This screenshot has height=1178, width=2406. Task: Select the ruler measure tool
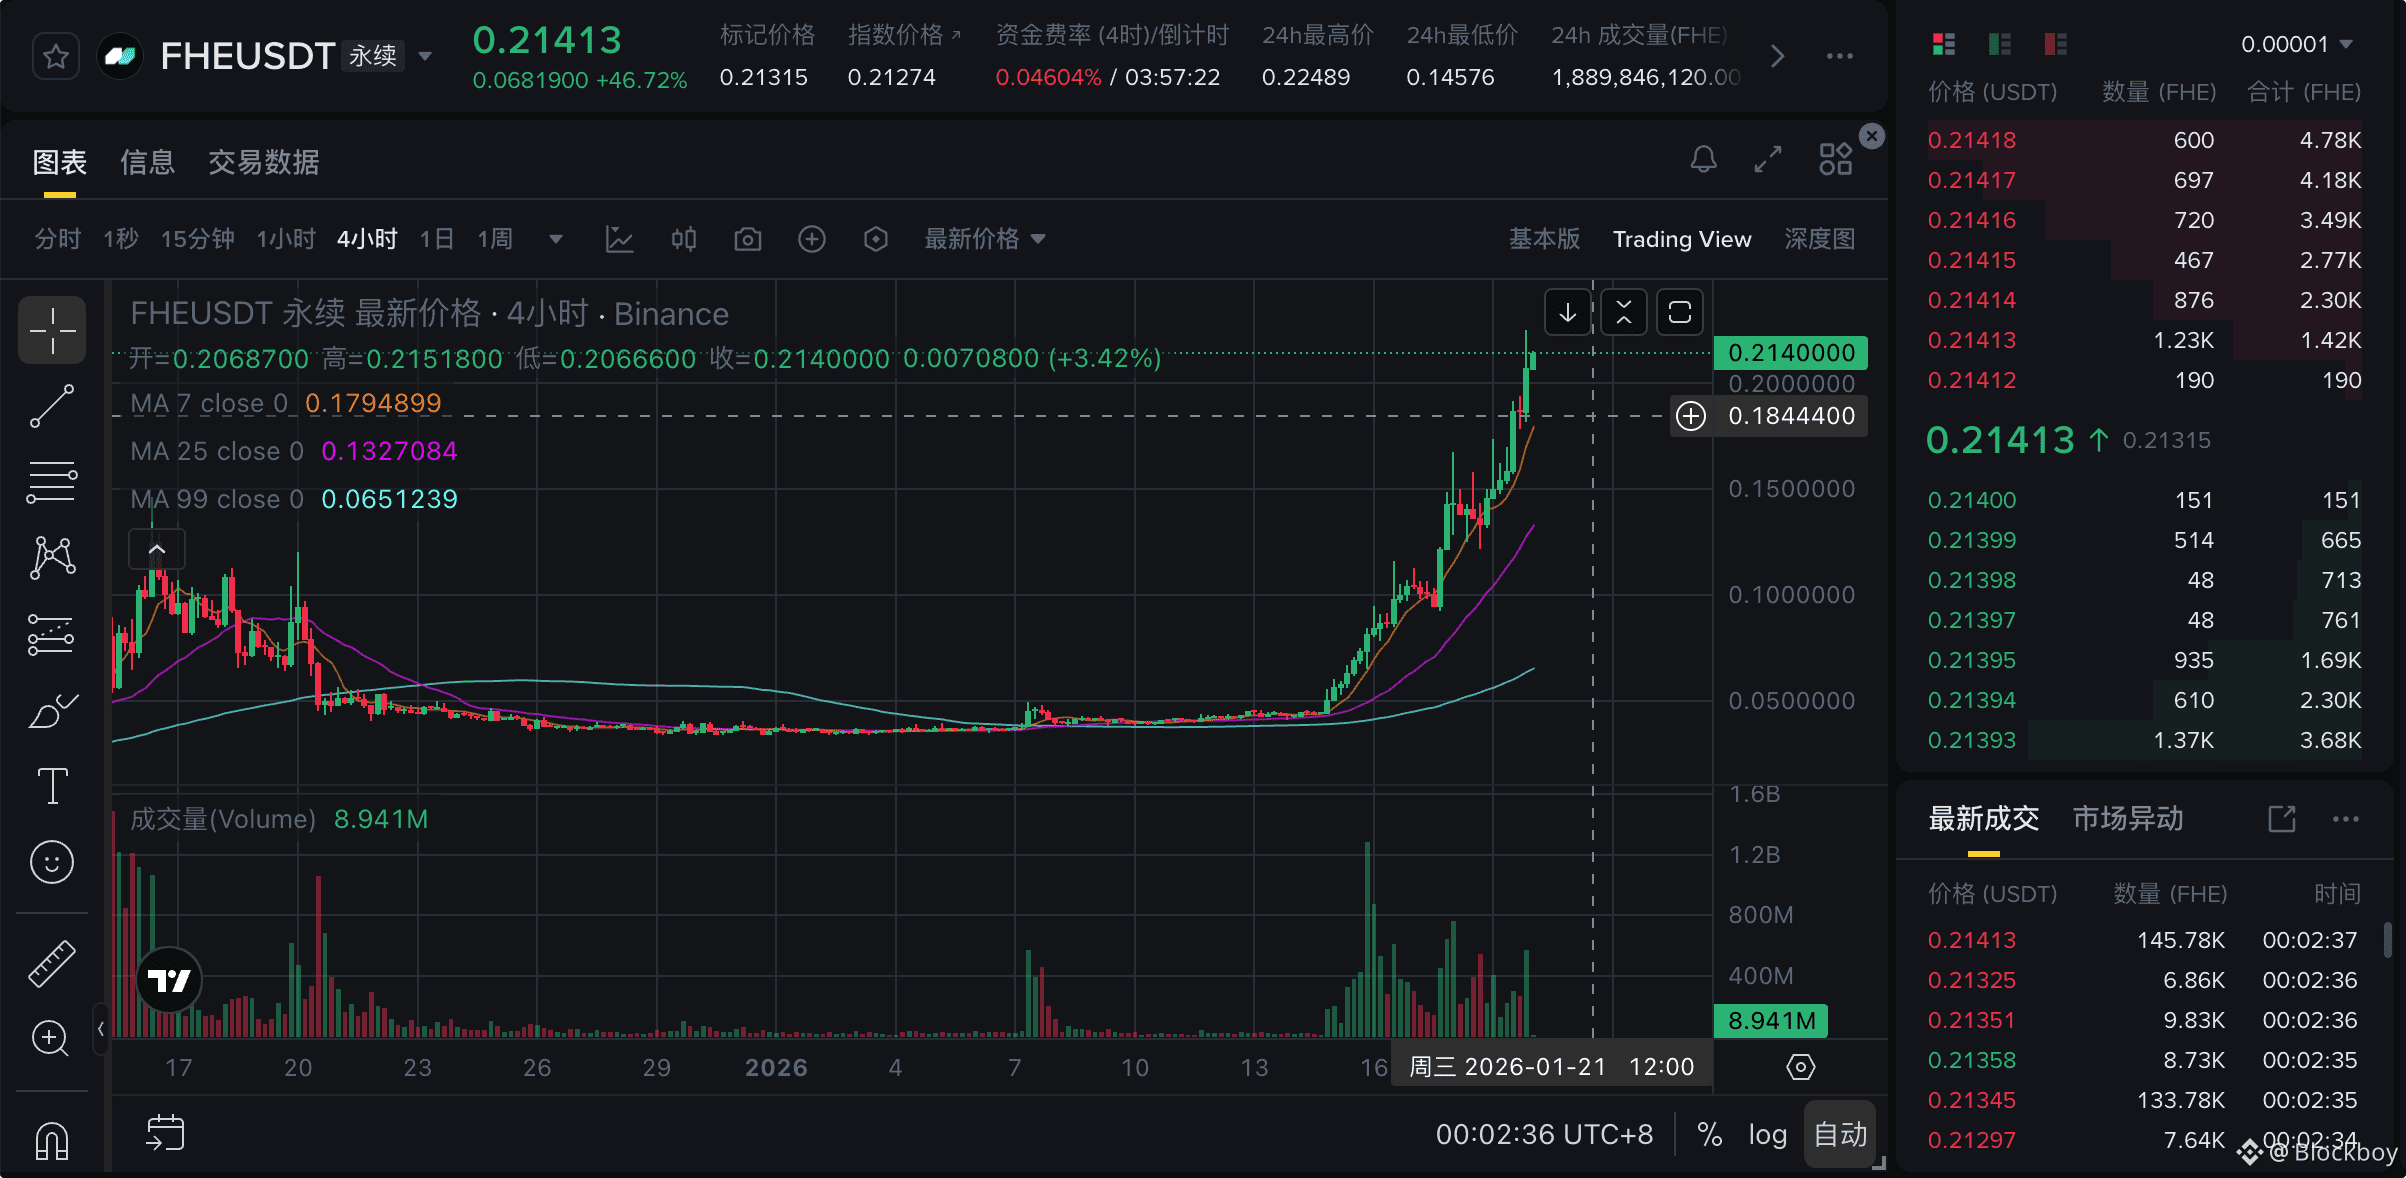52,963
